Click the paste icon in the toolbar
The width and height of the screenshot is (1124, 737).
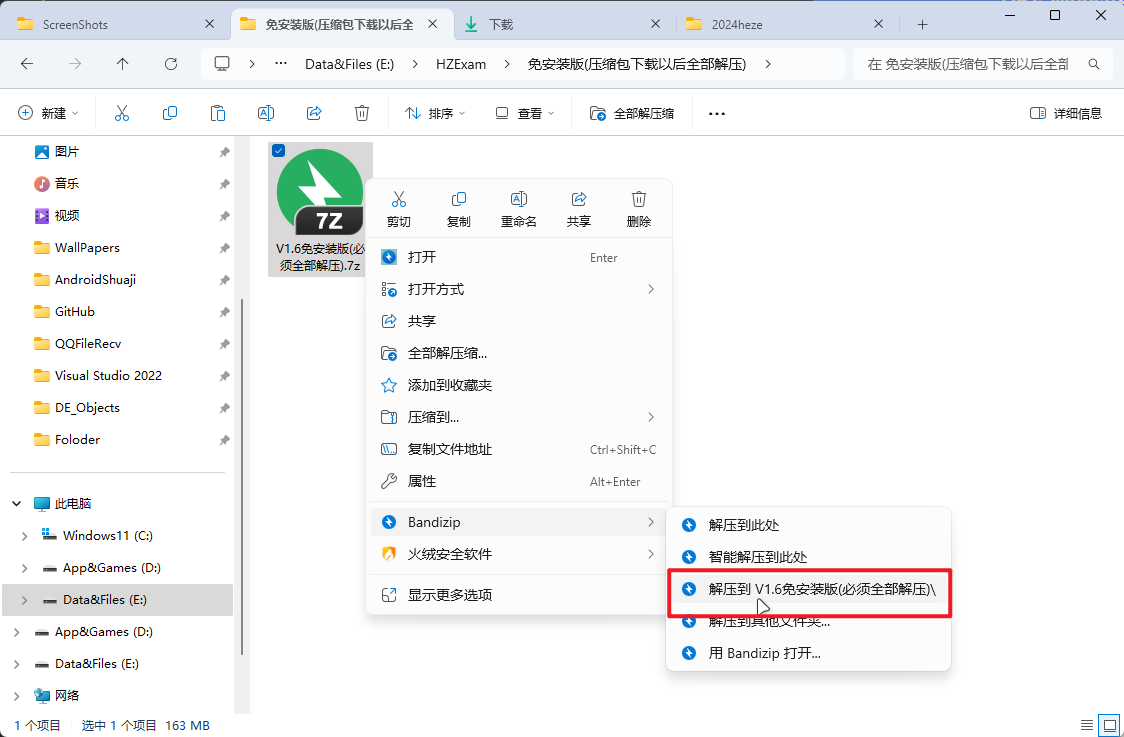[218, 112]
